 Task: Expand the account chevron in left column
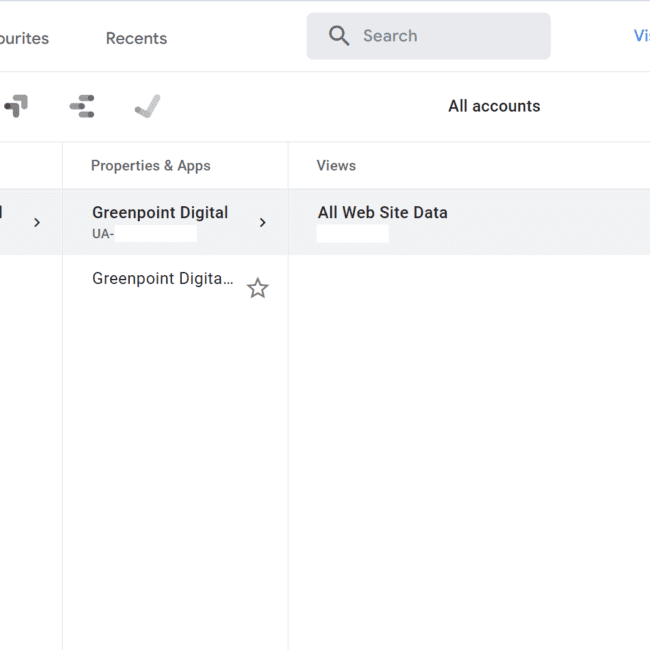pos(37,223)
